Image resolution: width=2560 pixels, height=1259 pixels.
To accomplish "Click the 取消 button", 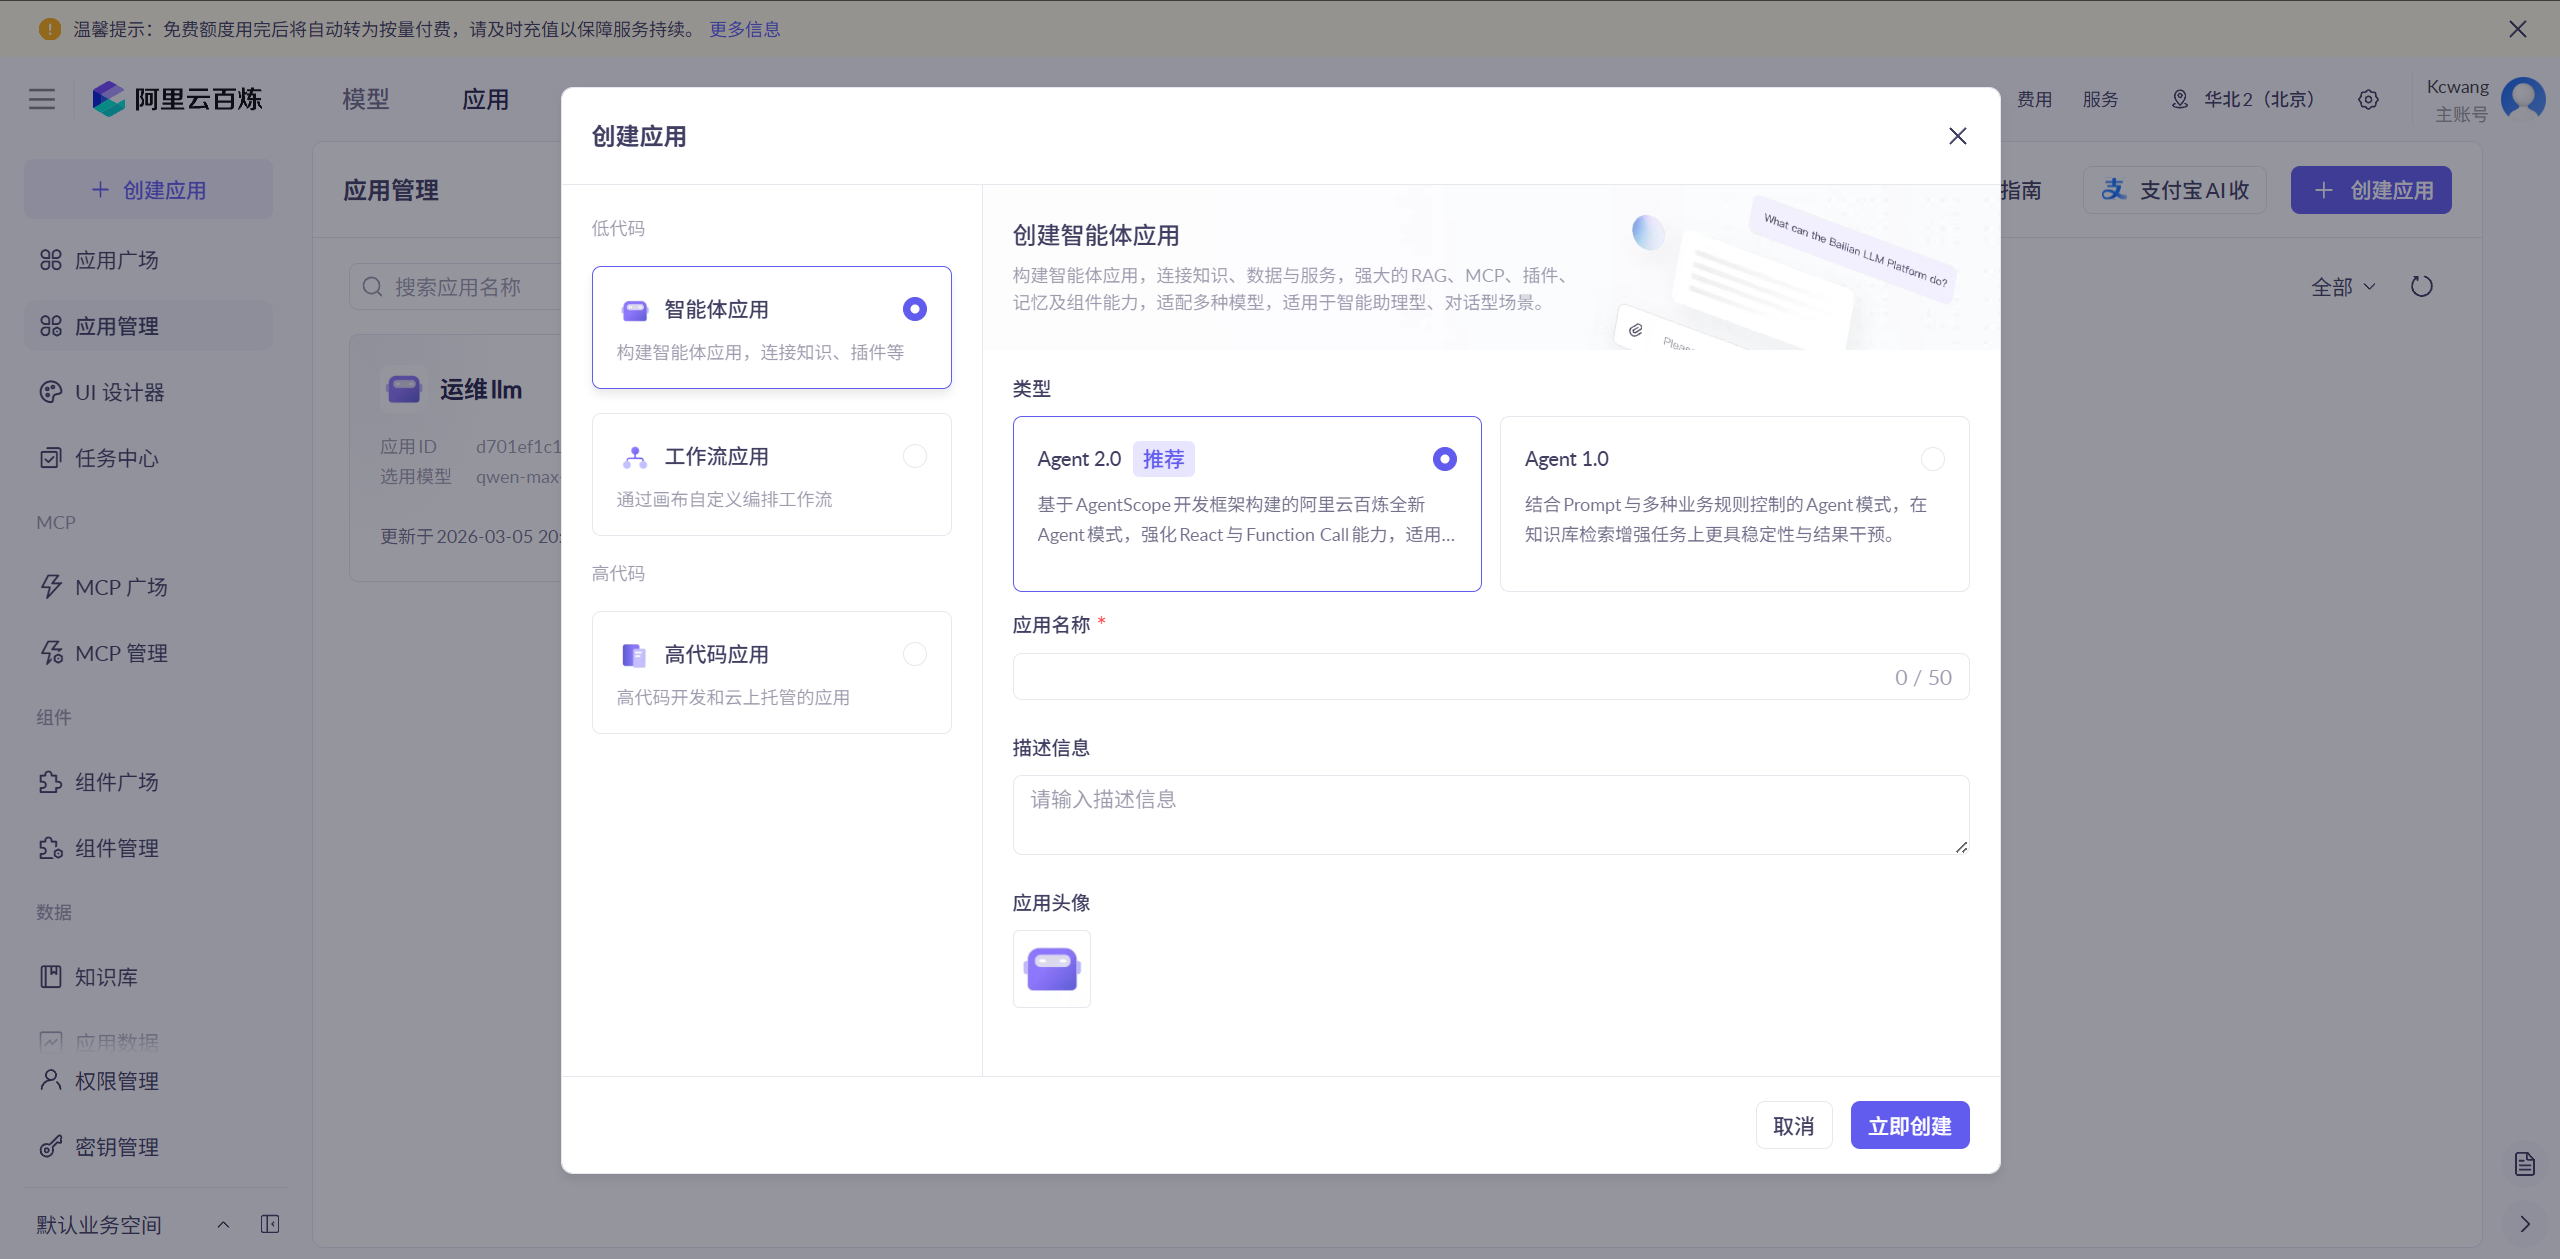I will [x=1793, y=1126].
